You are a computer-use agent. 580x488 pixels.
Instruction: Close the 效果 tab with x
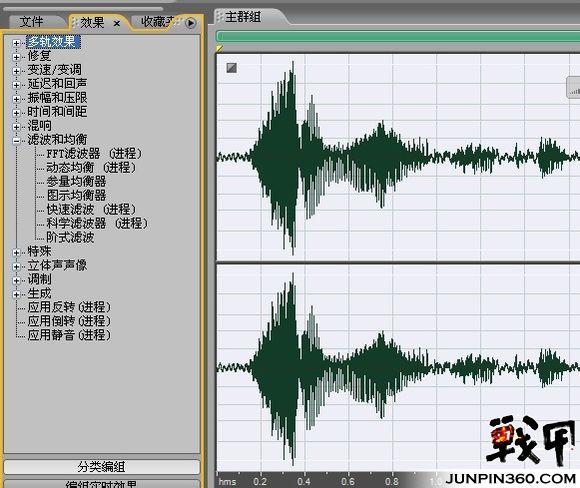pyautogui.click(x=117, y=24)
